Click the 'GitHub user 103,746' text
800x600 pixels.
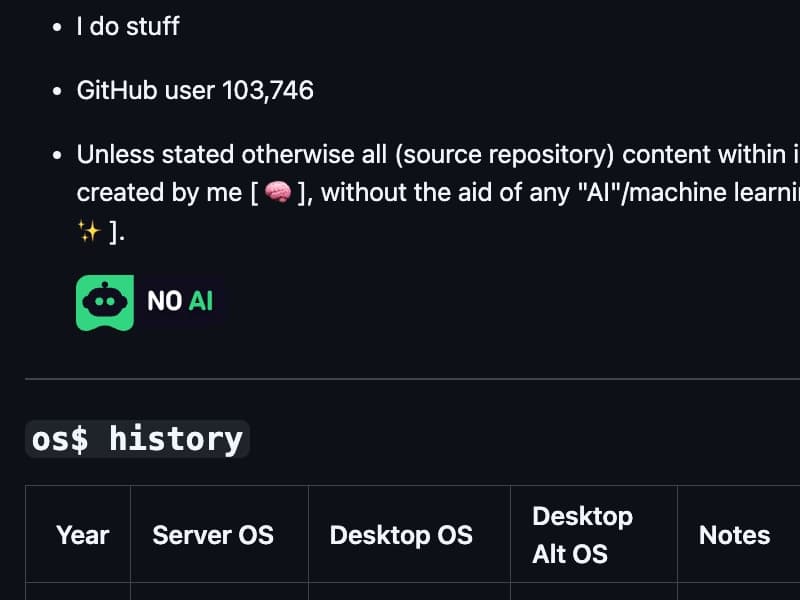point(195,90)
